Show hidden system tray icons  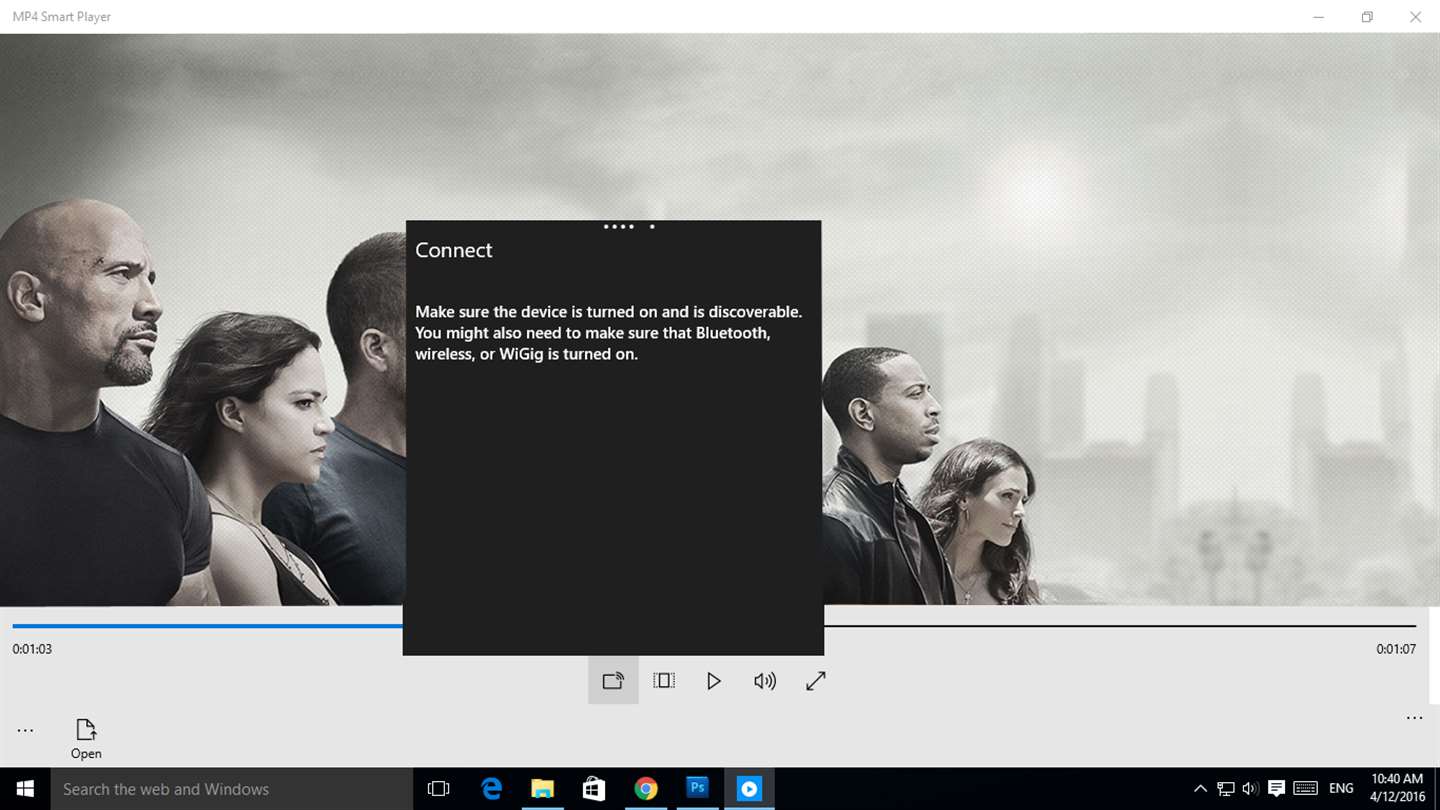[x=1201, y=789]
